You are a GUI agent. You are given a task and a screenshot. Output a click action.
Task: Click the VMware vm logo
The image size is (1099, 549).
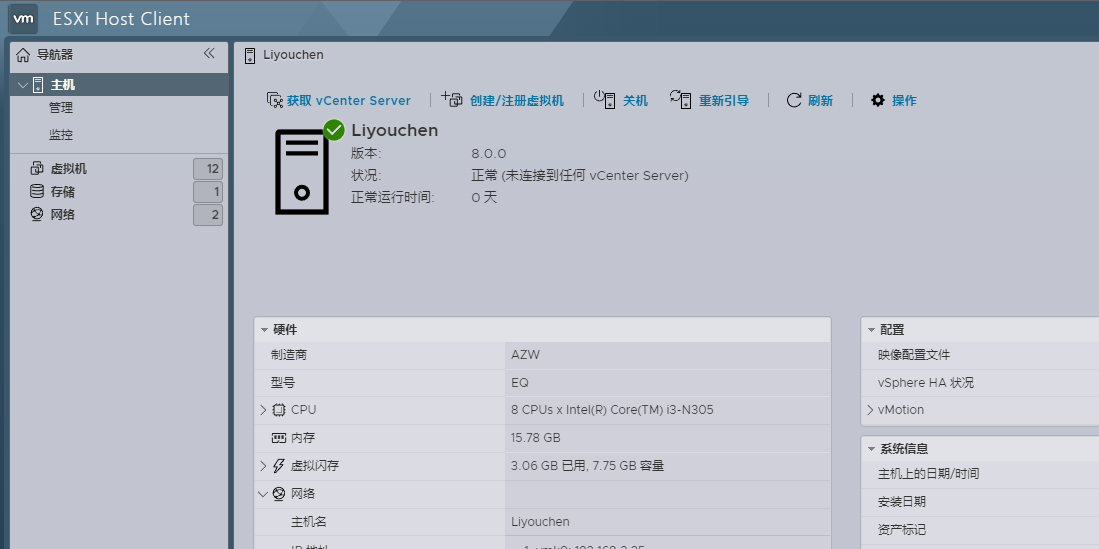pyautogui.click(x=24, y=18)
